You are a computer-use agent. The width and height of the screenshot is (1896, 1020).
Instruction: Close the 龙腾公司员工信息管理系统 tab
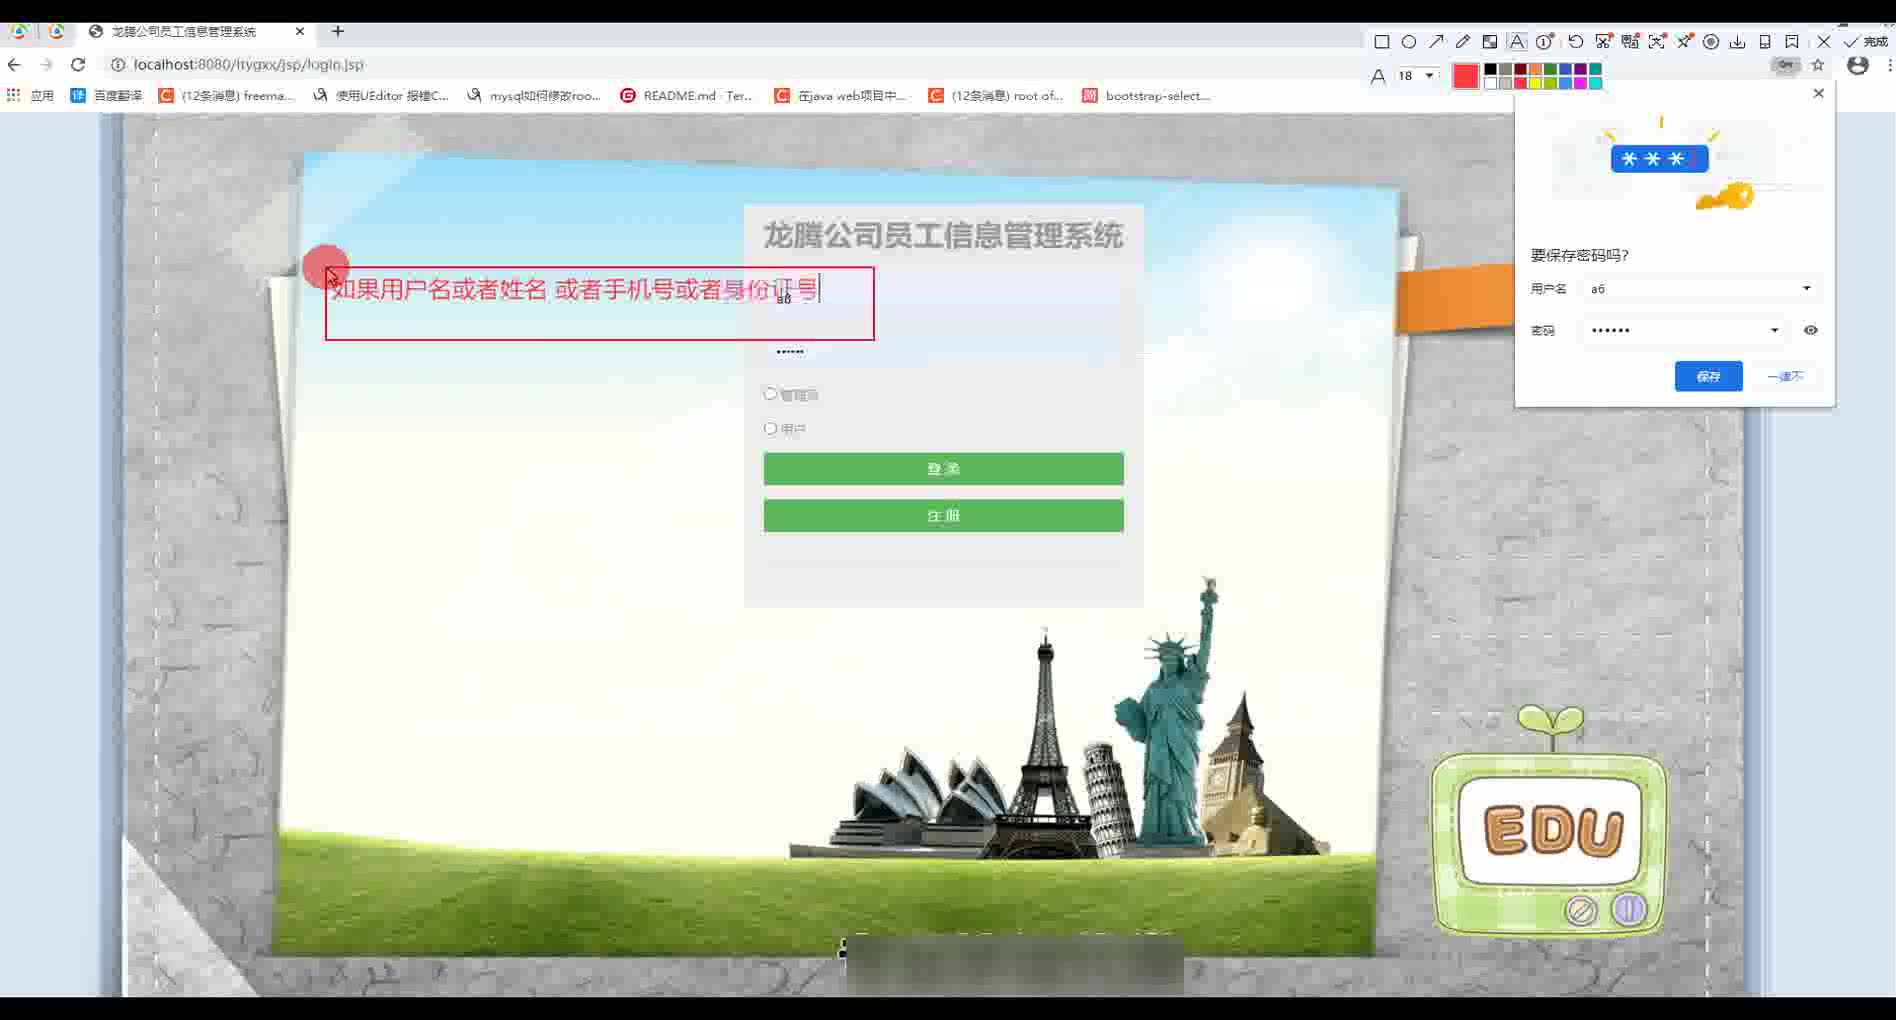point(300,31)
